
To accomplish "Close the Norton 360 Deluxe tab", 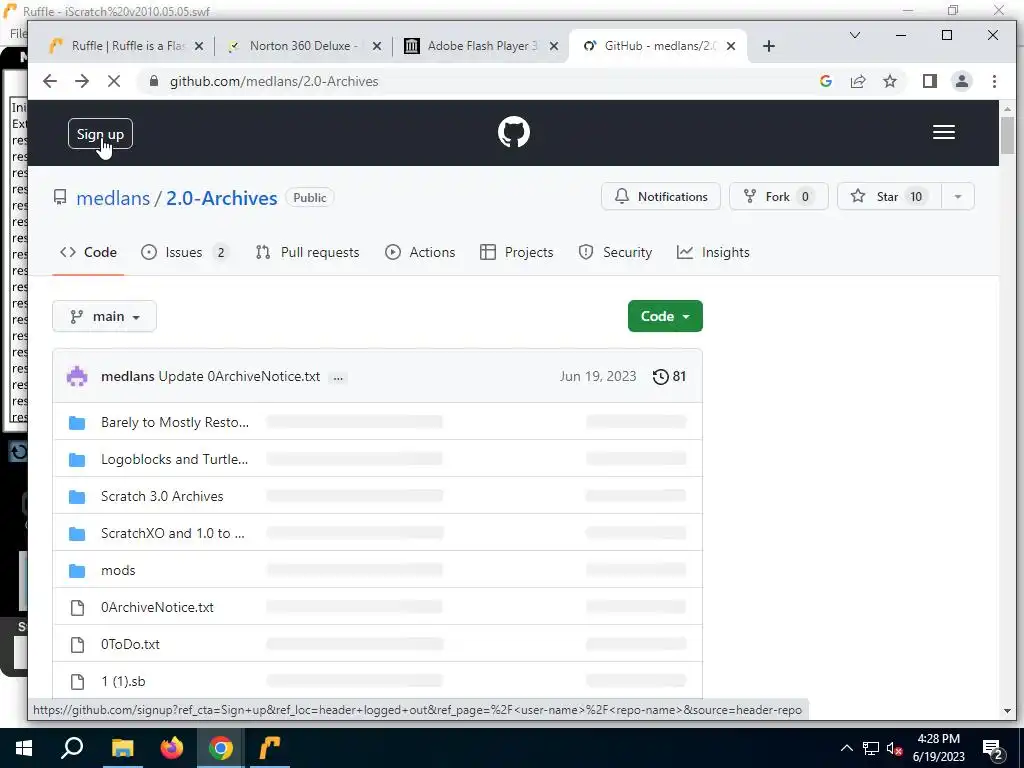I will point(377,46).
